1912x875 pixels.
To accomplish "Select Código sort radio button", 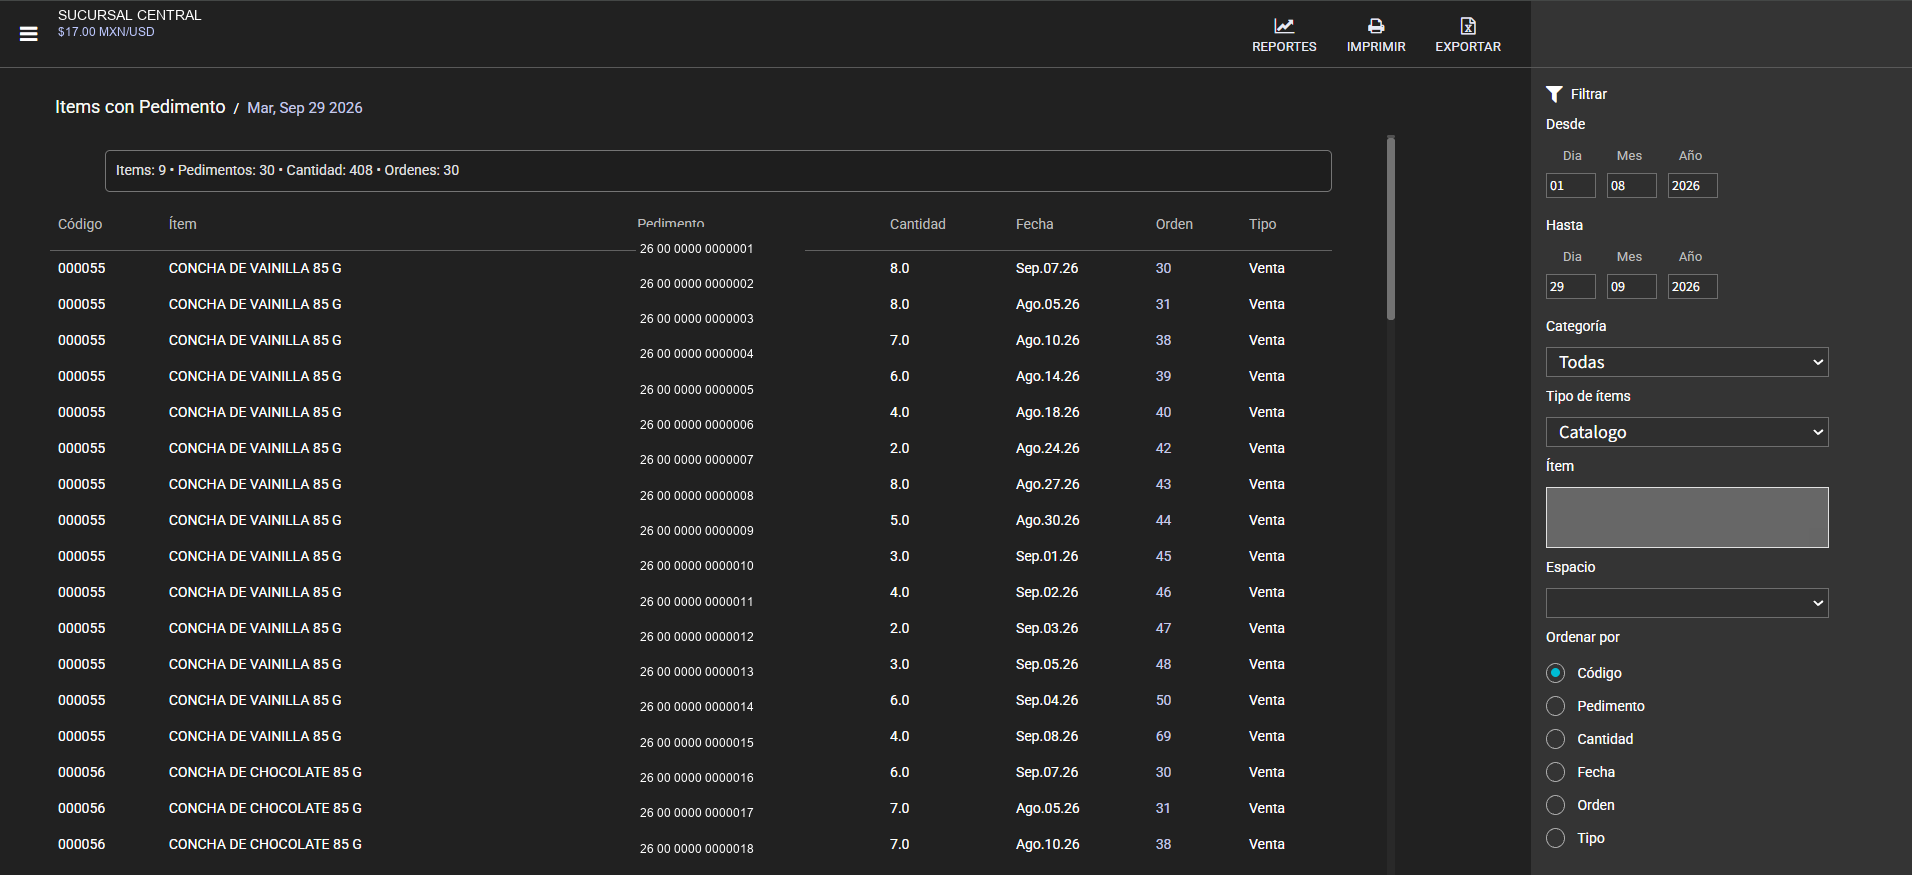I will (1555, 673).
